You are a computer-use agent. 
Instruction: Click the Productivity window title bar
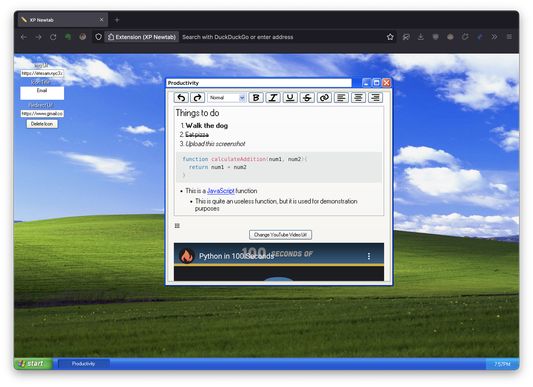pyautogui.click(x=259, y=83)
